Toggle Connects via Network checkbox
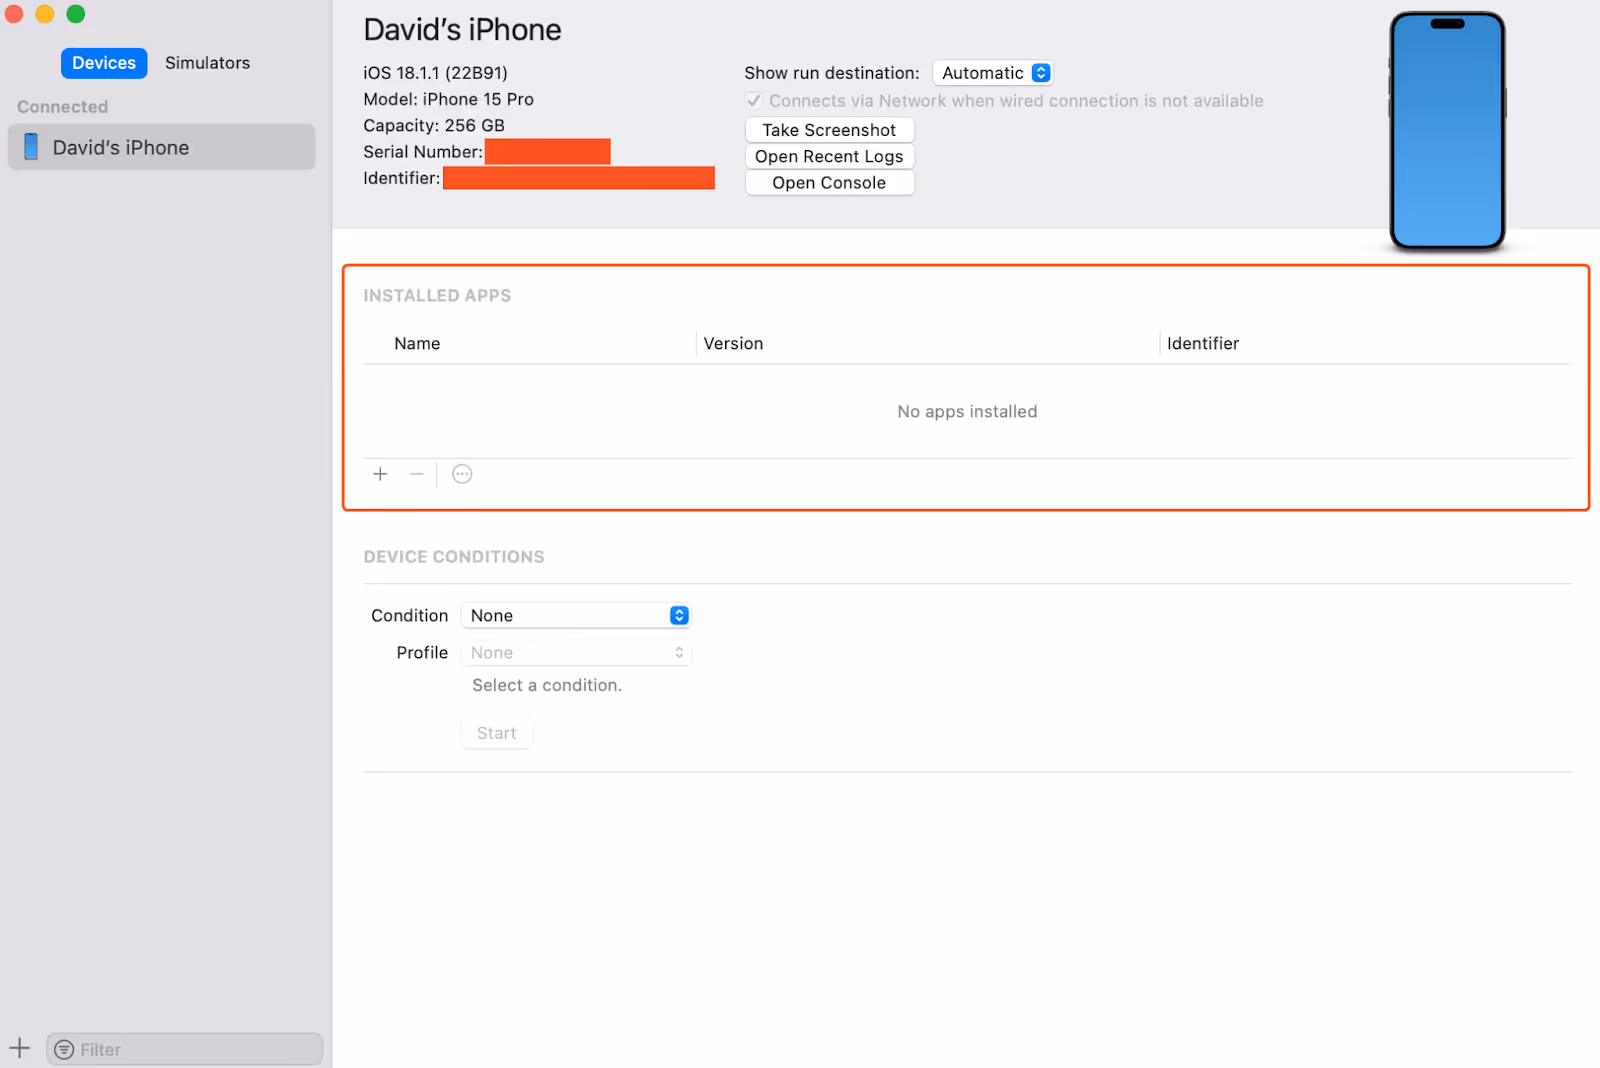Viewport: 1600px width, 1068px height. coord(754,100)
